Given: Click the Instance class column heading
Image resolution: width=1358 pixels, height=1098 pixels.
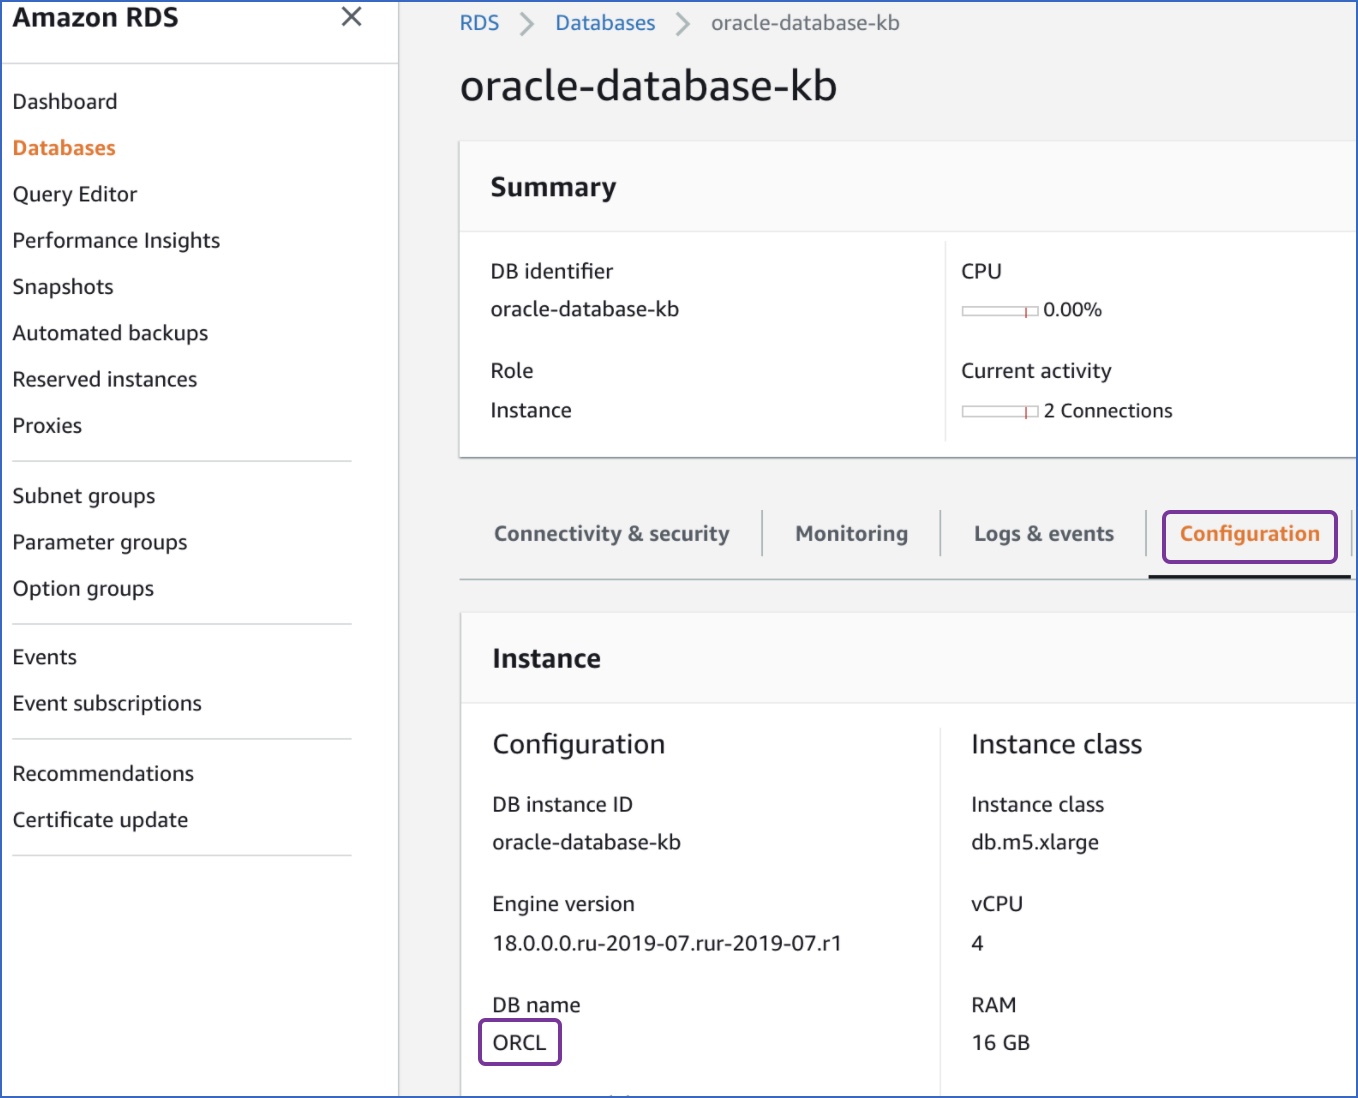Looking at the screenshot, I should click(x=1056, y=744).
